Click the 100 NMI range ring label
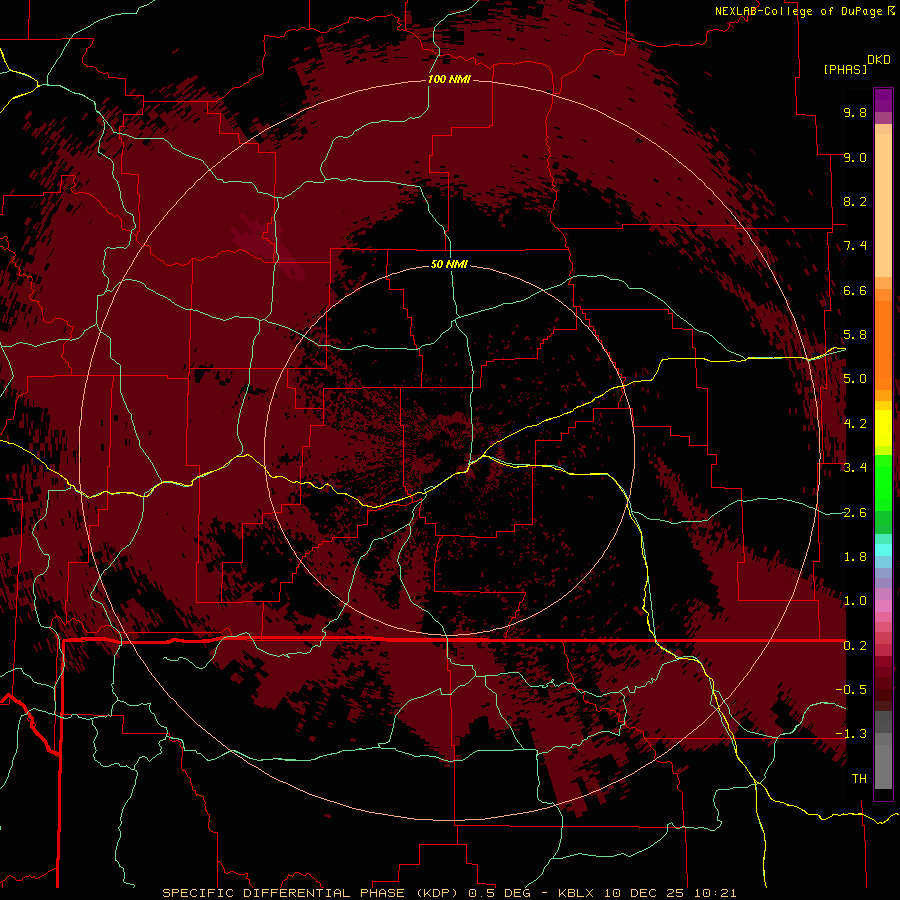Viewport: 900px width, 900px height. (x=449, y=79)
